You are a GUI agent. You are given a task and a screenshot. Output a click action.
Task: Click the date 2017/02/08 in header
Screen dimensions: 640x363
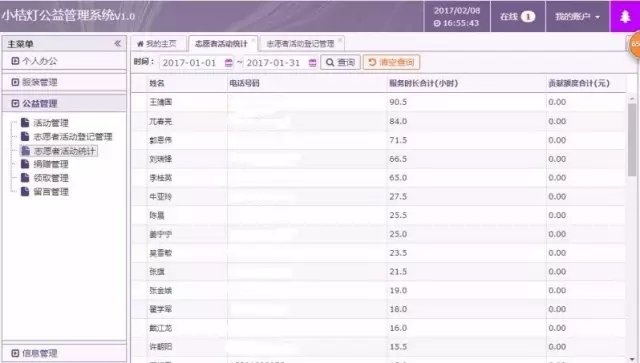(x=457, y=11)
